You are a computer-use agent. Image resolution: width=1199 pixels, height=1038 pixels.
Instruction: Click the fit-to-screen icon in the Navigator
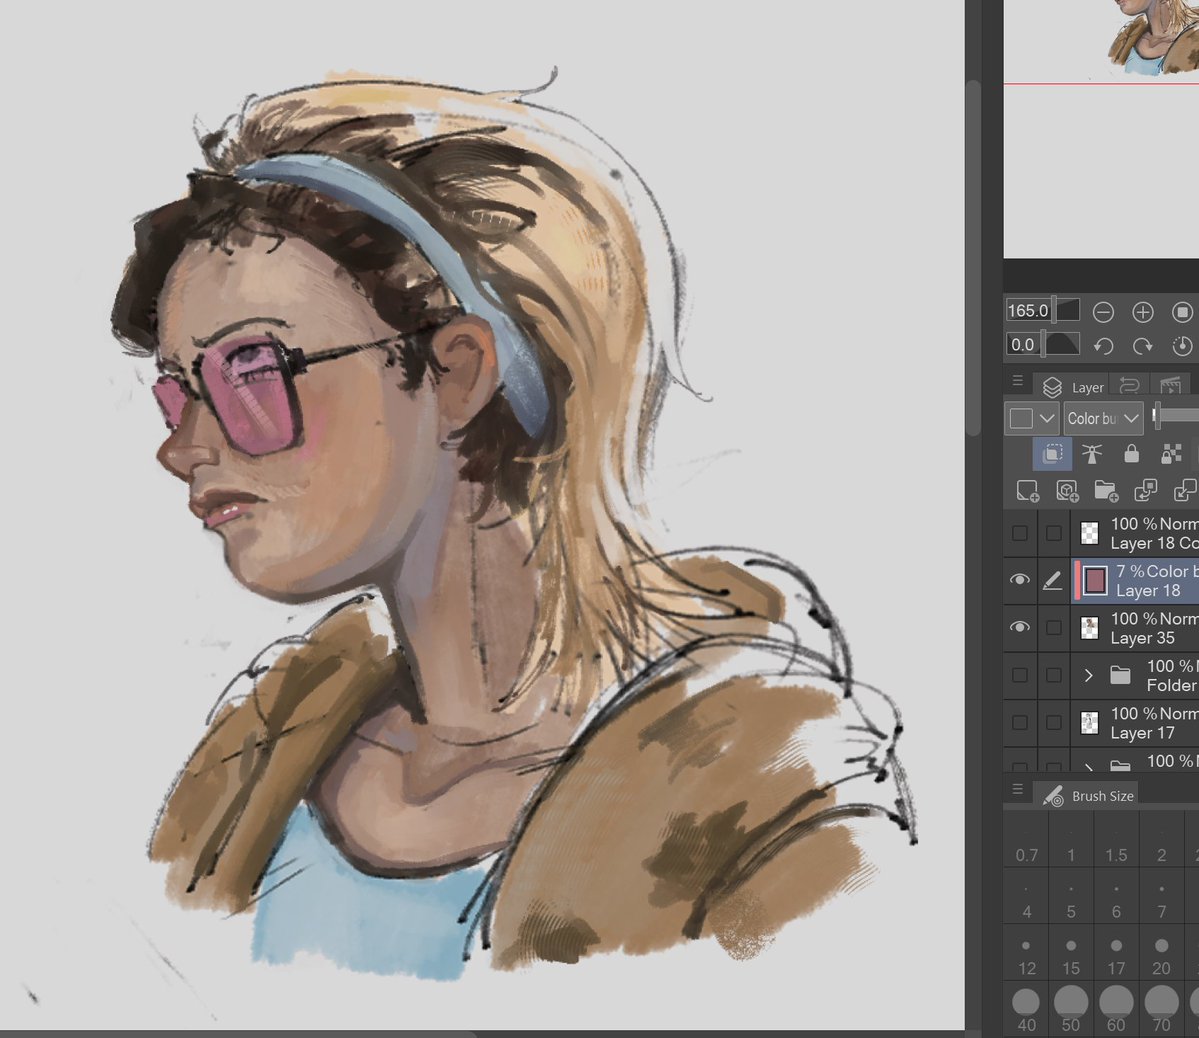(1182, 311)
